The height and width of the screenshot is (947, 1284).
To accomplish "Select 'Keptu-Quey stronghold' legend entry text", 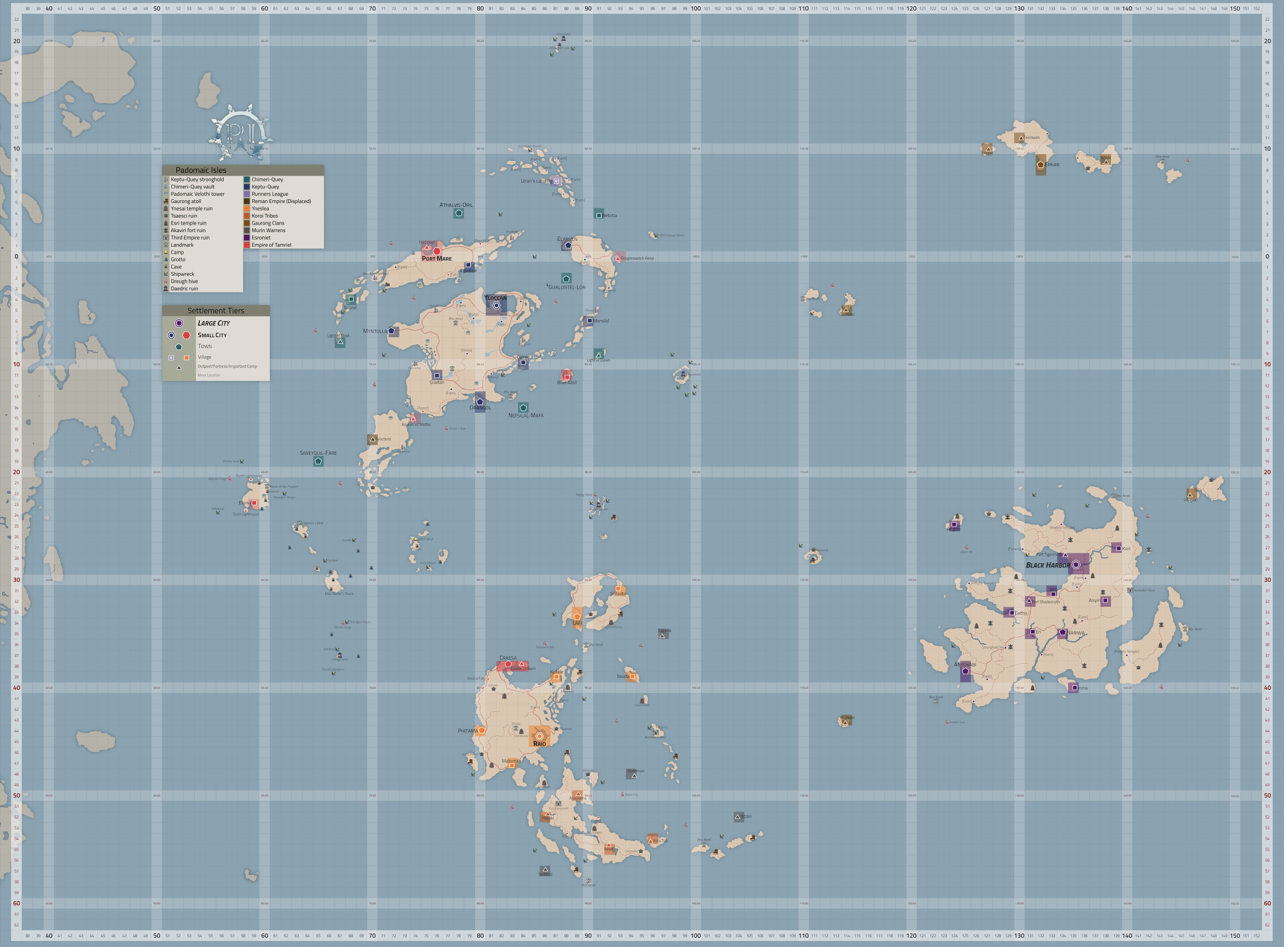I will [197, 180].
